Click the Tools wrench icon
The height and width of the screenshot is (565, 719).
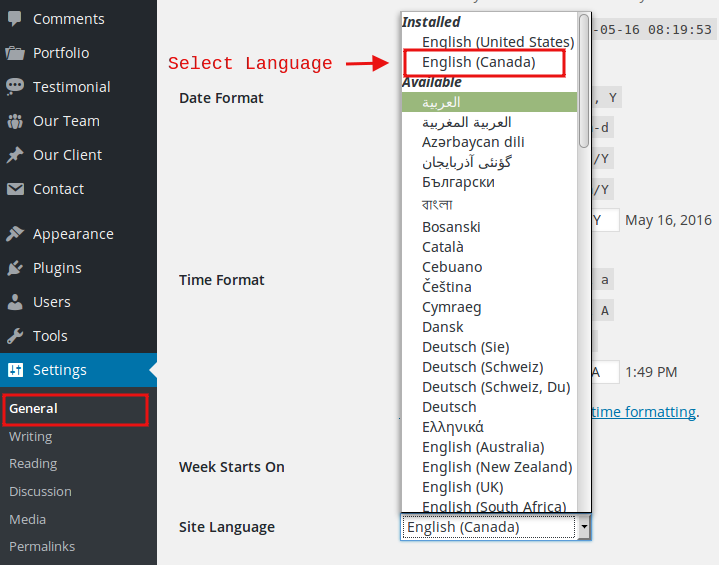(15, 336)
